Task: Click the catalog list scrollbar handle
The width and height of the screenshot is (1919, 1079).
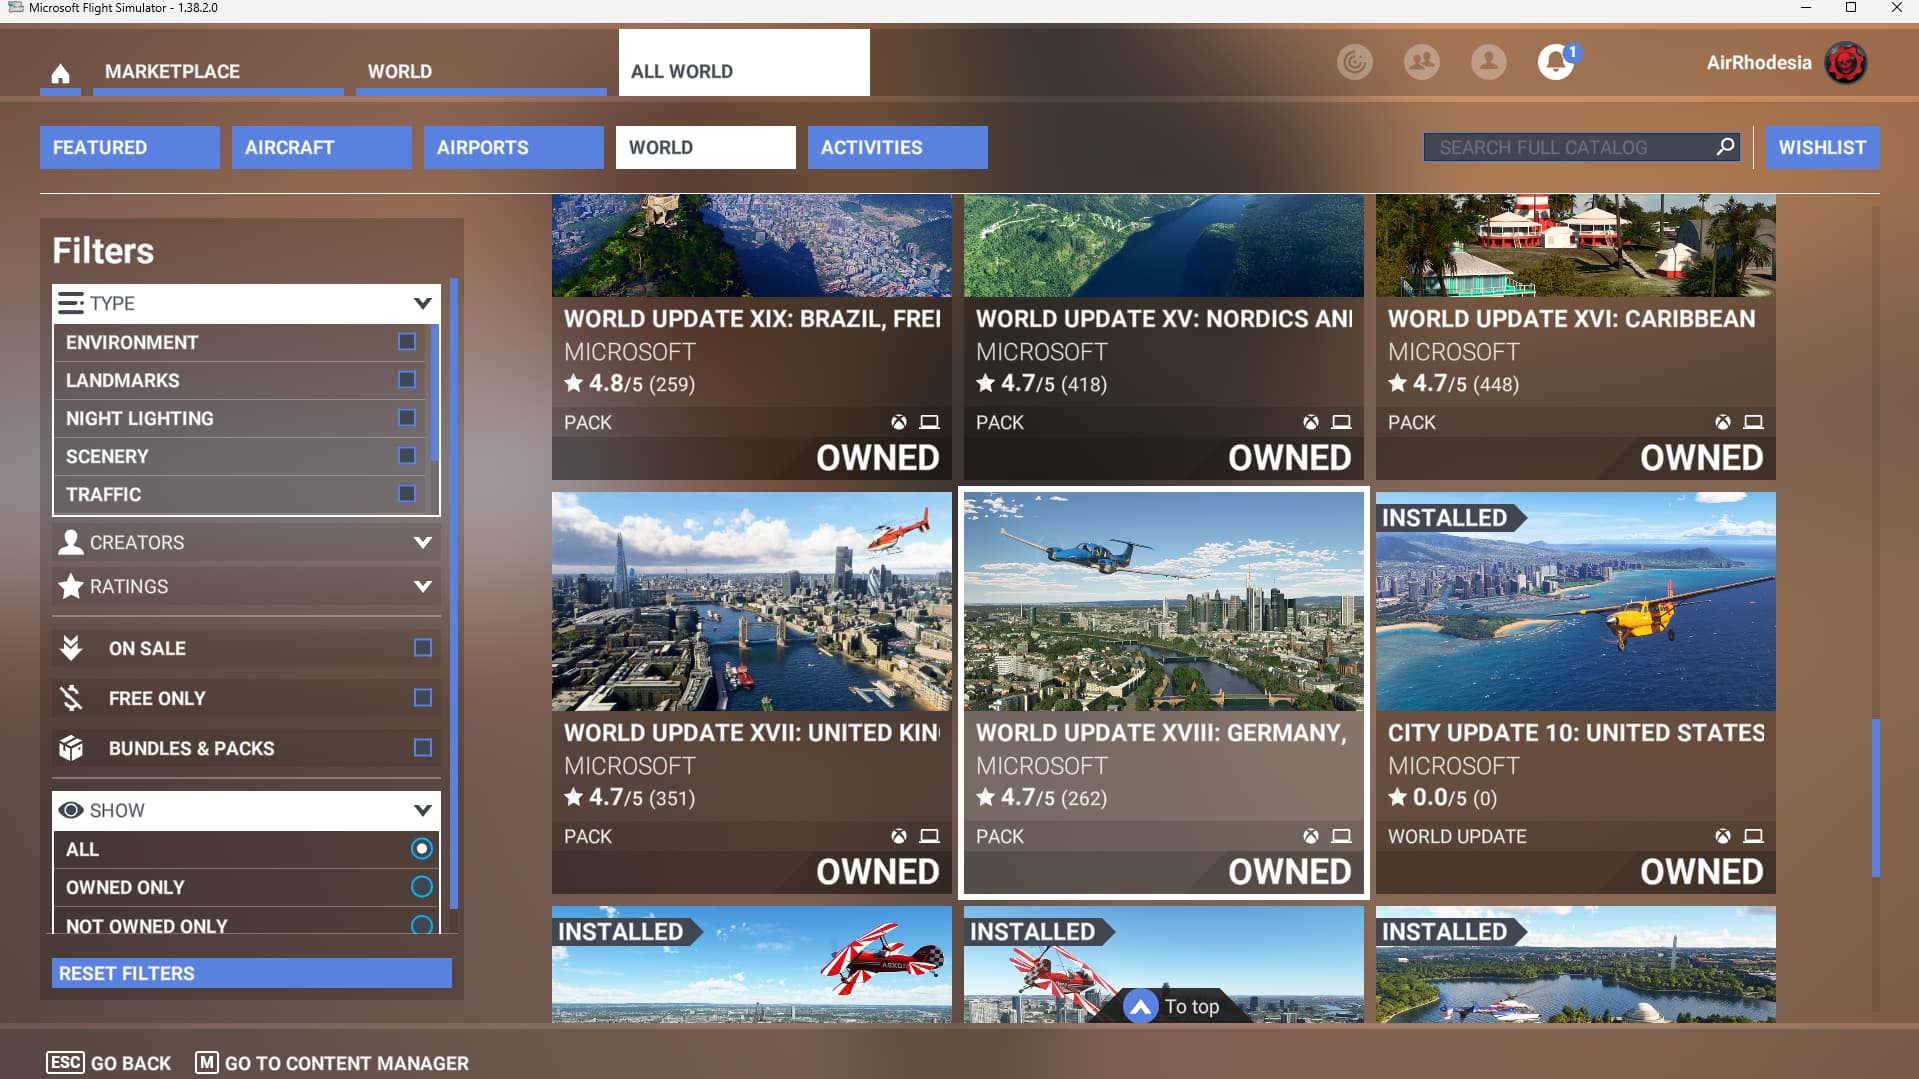Action: pyautogui.click(x=1876, y=798)
